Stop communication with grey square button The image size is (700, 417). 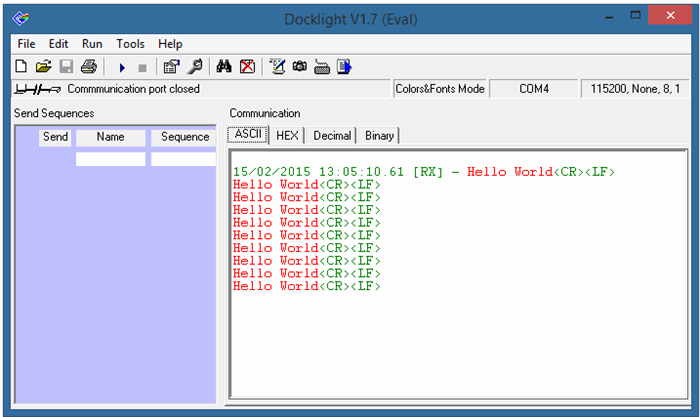142,68
